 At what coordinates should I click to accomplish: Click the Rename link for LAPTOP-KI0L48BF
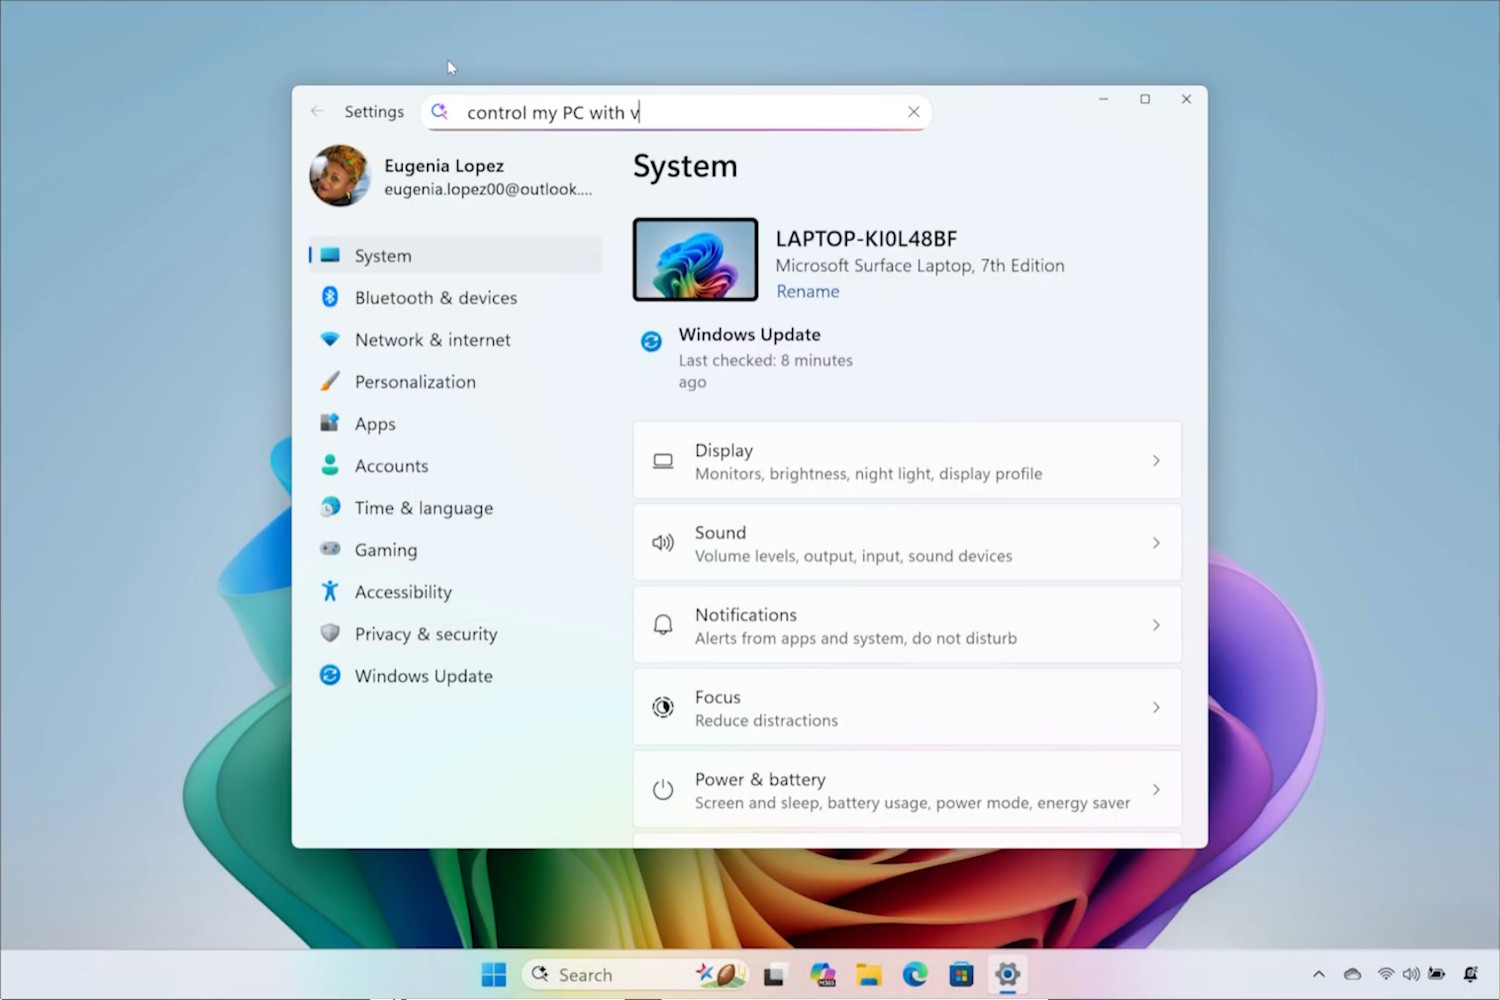807,291
